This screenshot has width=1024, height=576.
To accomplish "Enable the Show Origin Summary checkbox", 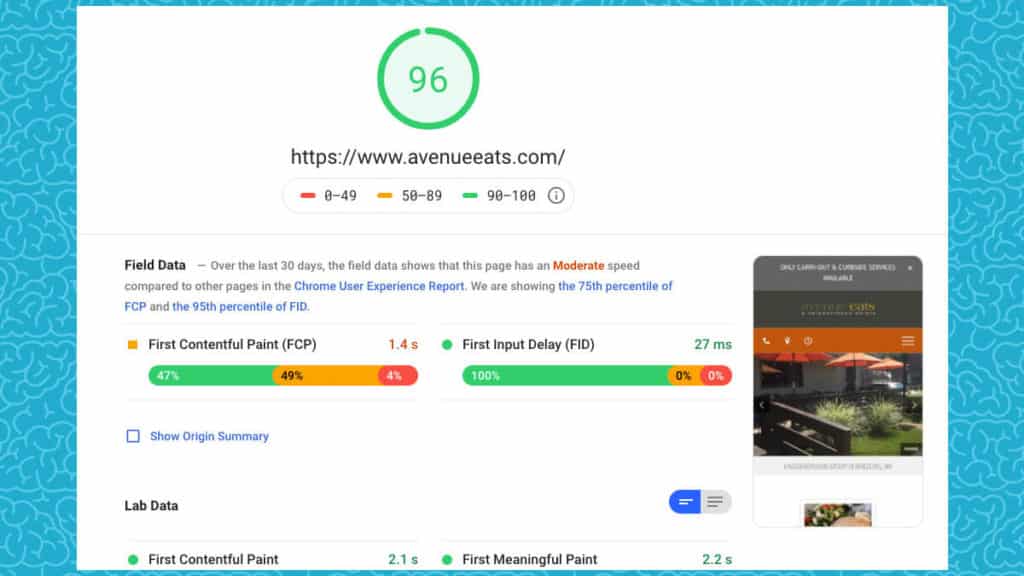I will 133,436.
